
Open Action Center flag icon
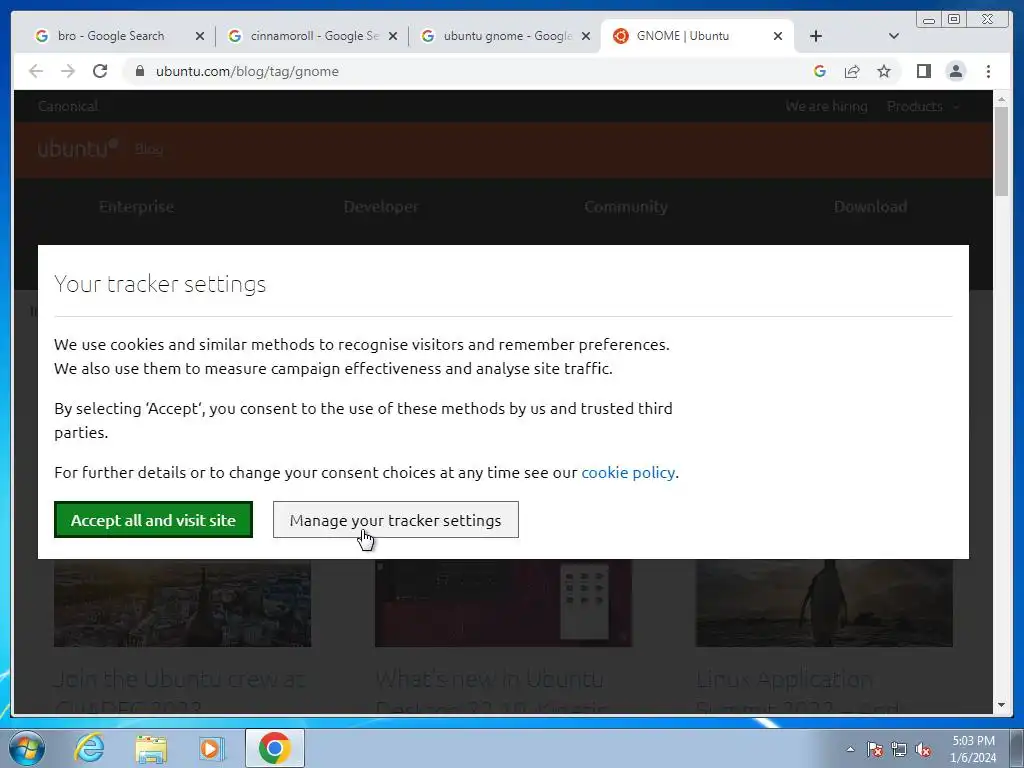pos(875,749)
